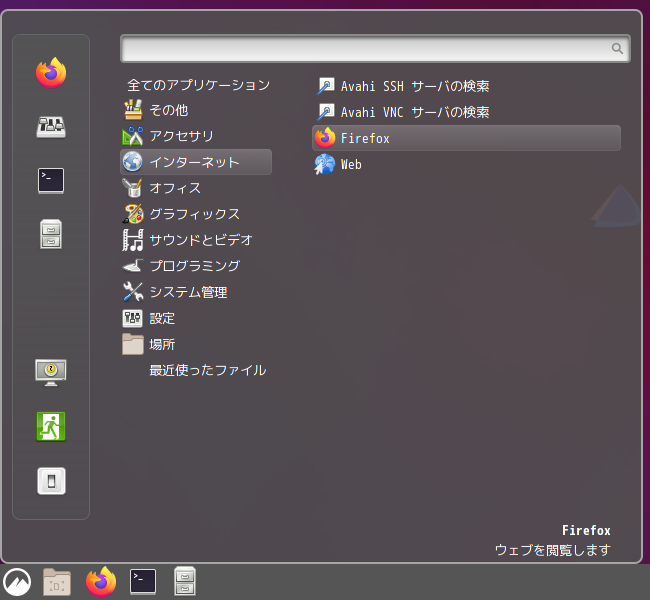The width and height of the screenshot is (650, 600).
Task: Click the オフィス pen cup icon
Action: tap(133, 188)
